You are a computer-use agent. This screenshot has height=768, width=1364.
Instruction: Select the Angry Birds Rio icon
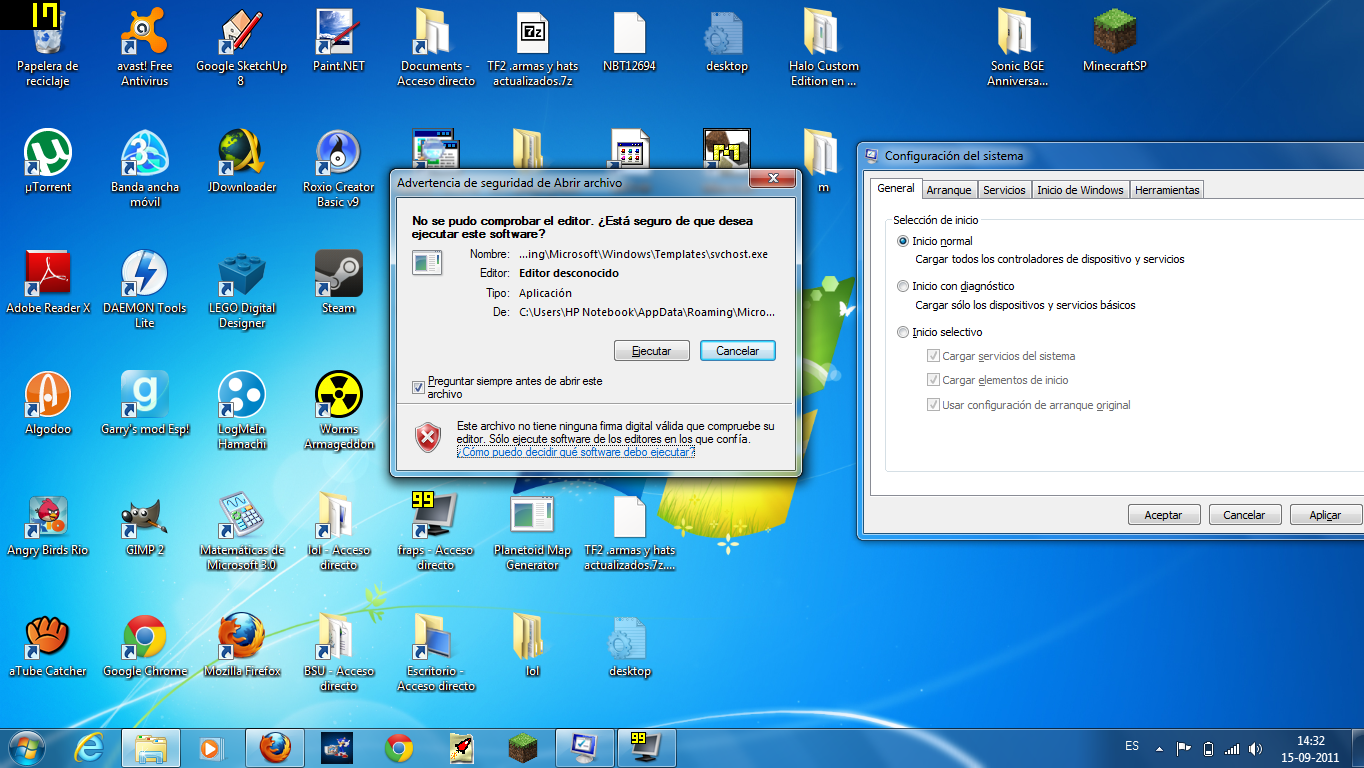pos(47,525)
